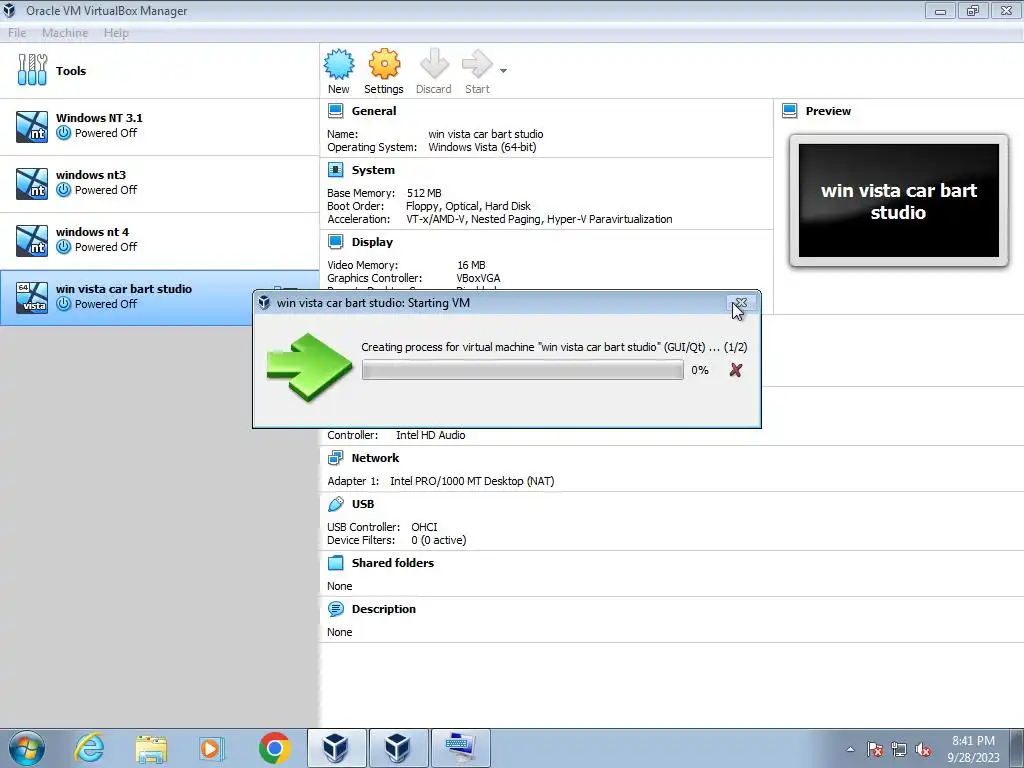Image resolution: width=1024 pixels, height=768 pixels.
Task: Click the Description section header
Action: 383,609
